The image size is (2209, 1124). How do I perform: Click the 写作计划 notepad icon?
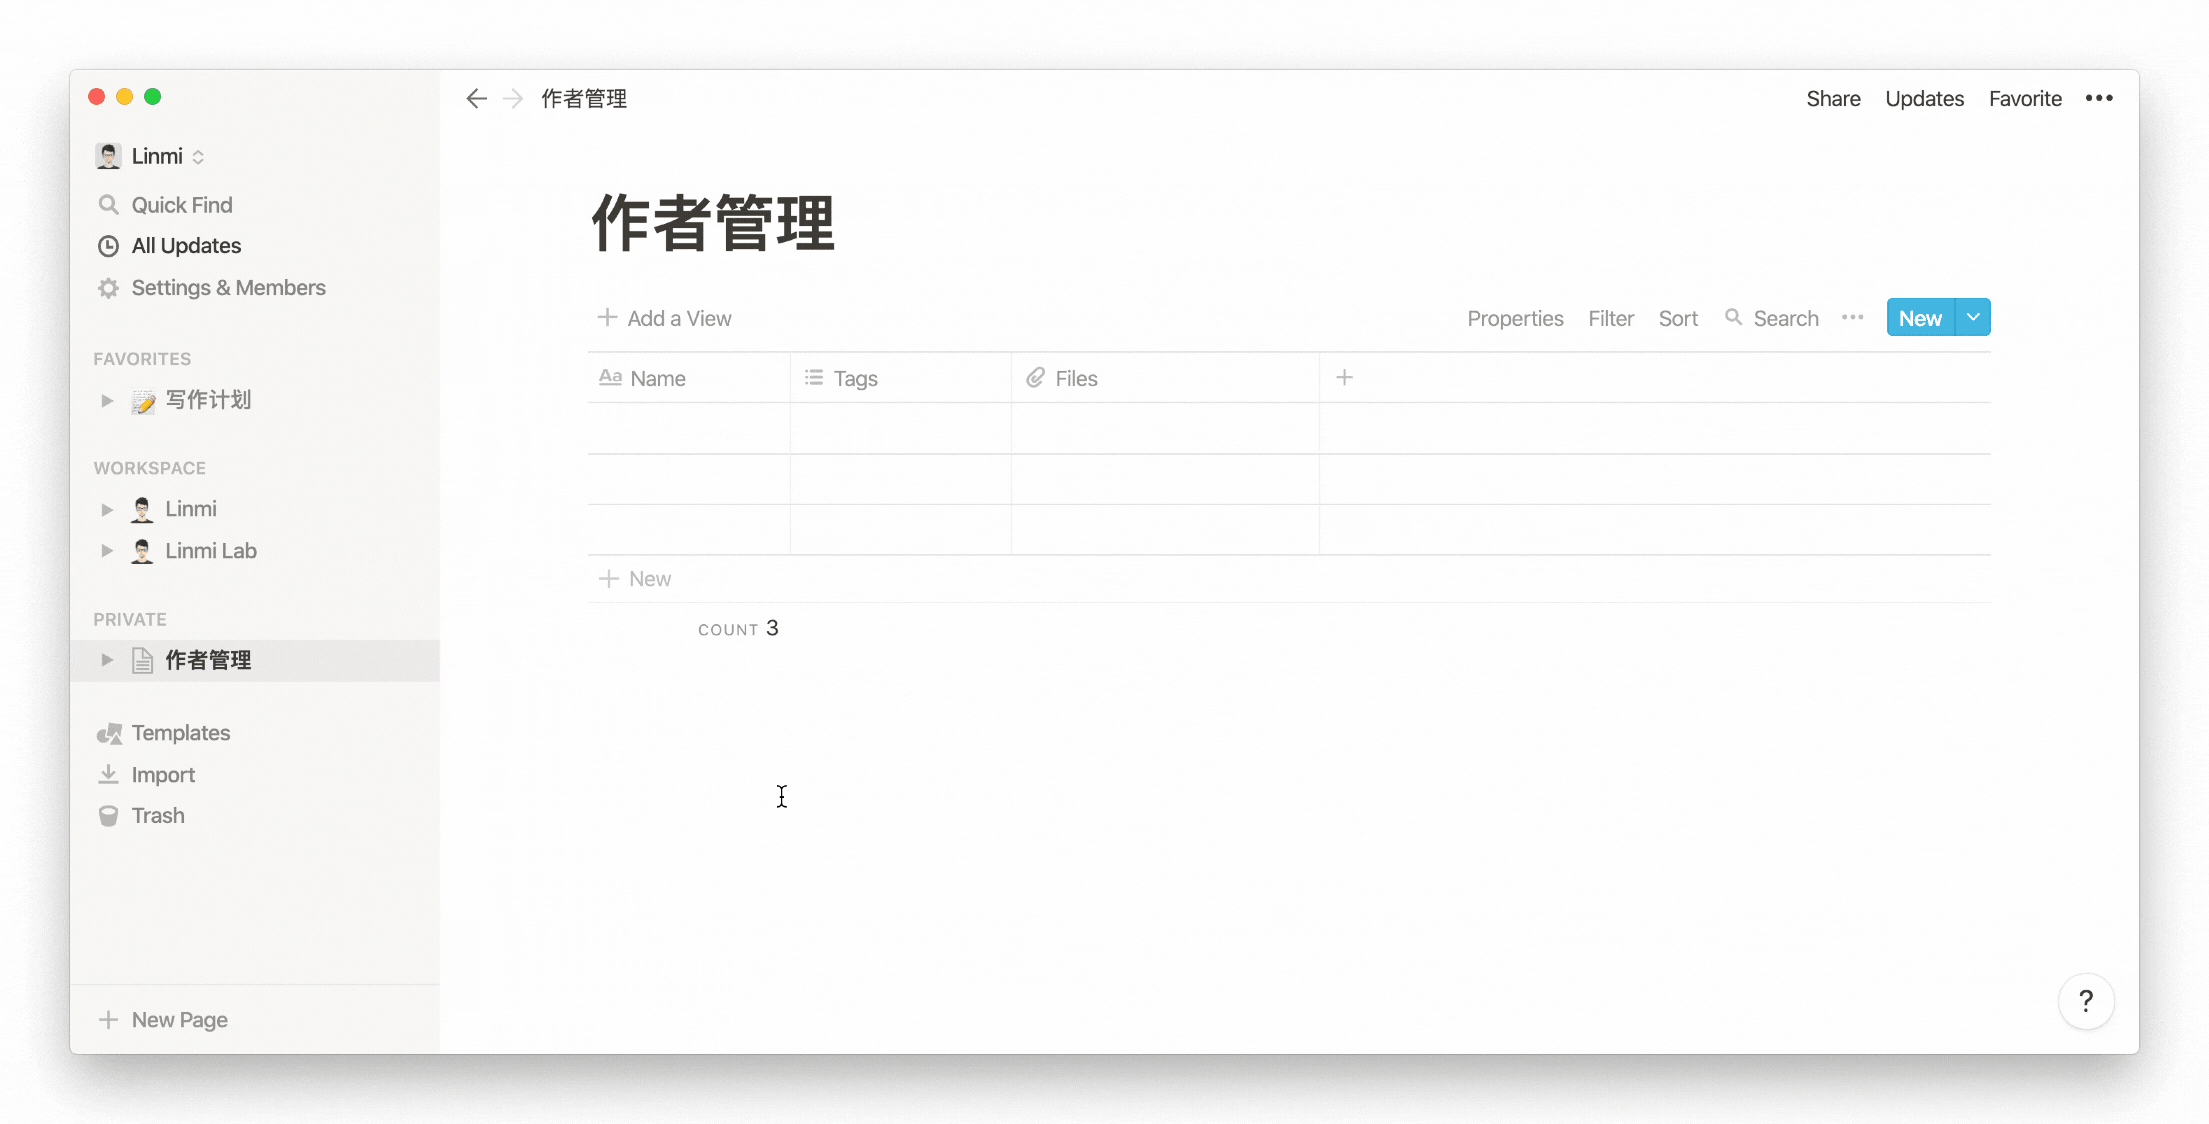click(143, 401)
